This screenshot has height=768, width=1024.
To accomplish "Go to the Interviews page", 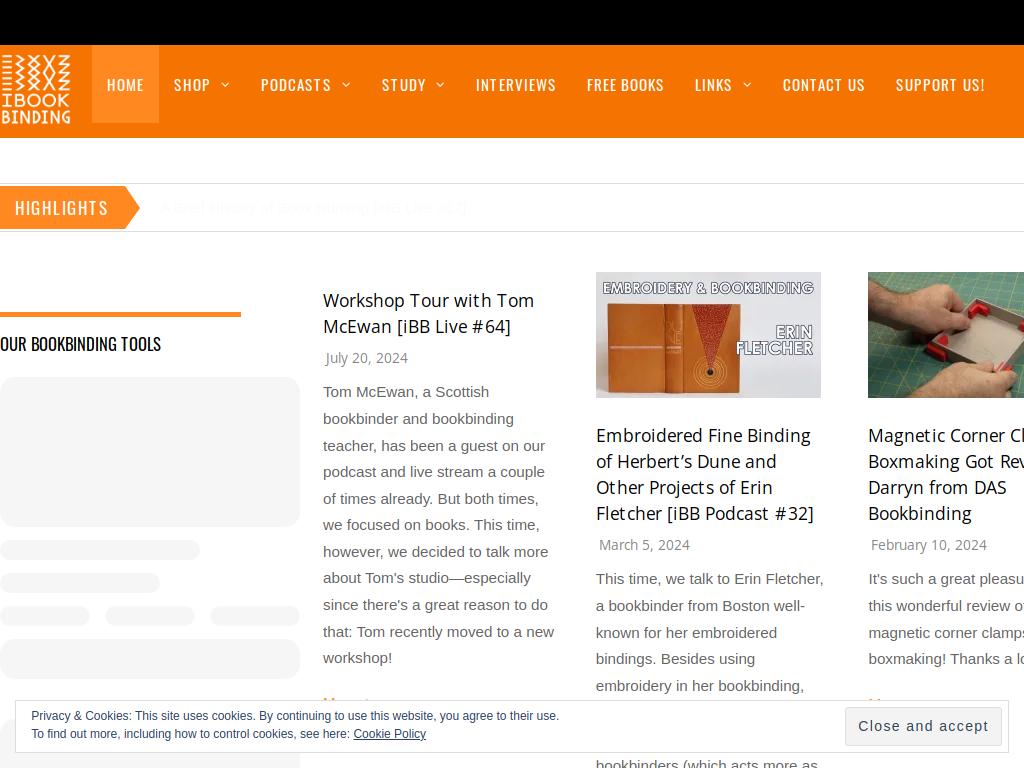I will point(515,85).
